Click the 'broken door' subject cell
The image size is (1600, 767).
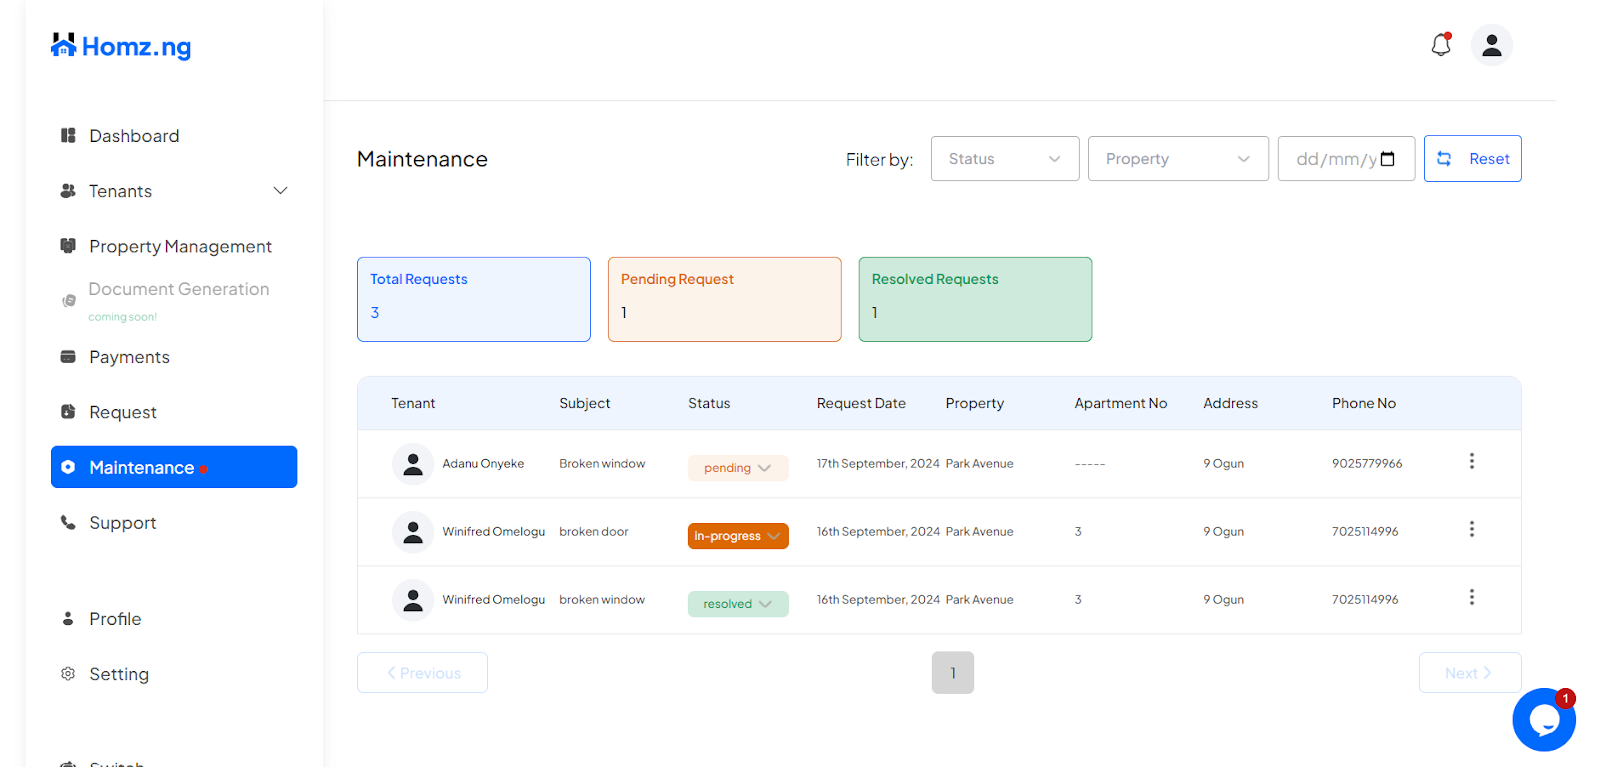594,532
